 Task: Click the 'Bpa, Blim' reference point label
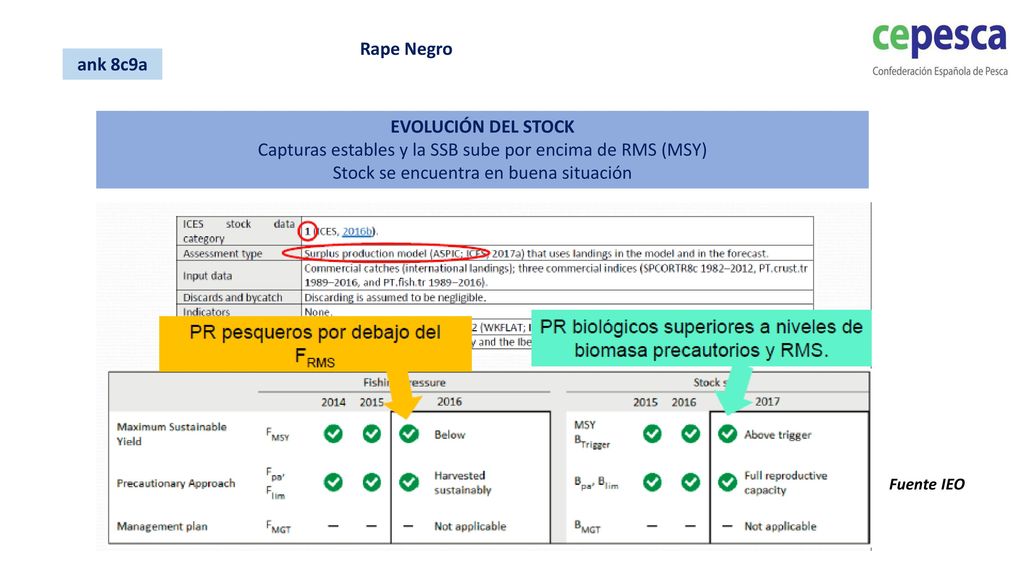point(596,483)
